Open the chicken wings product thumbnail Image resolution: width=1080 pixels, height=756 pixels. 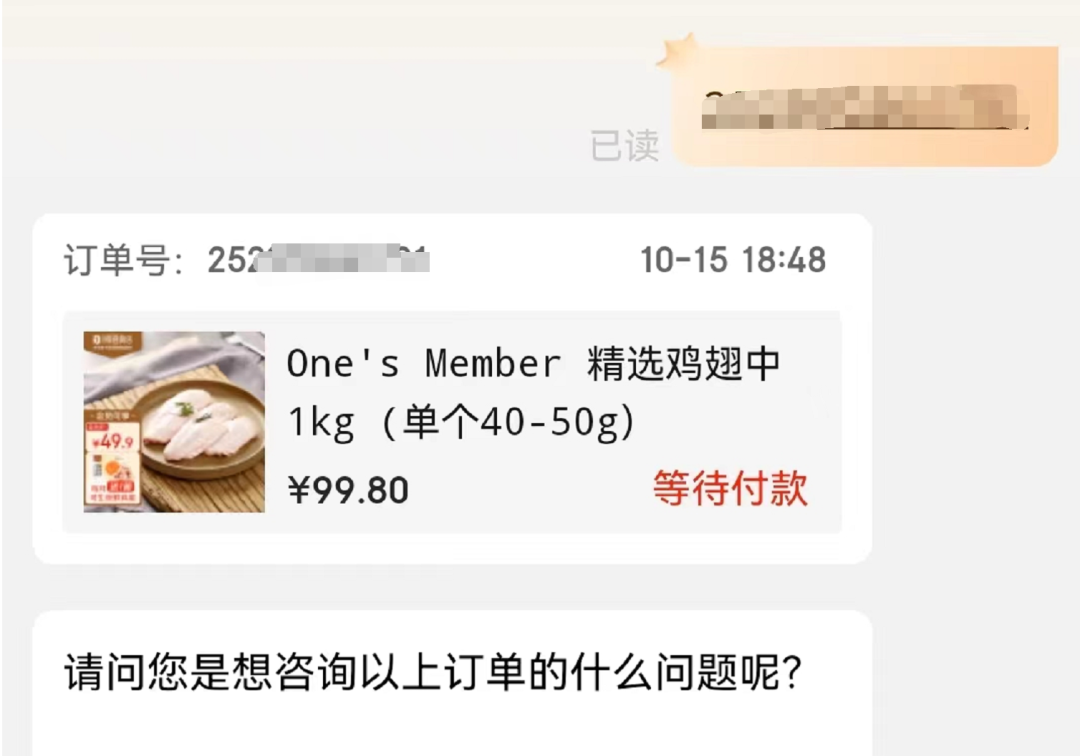[x=174, y=422]
